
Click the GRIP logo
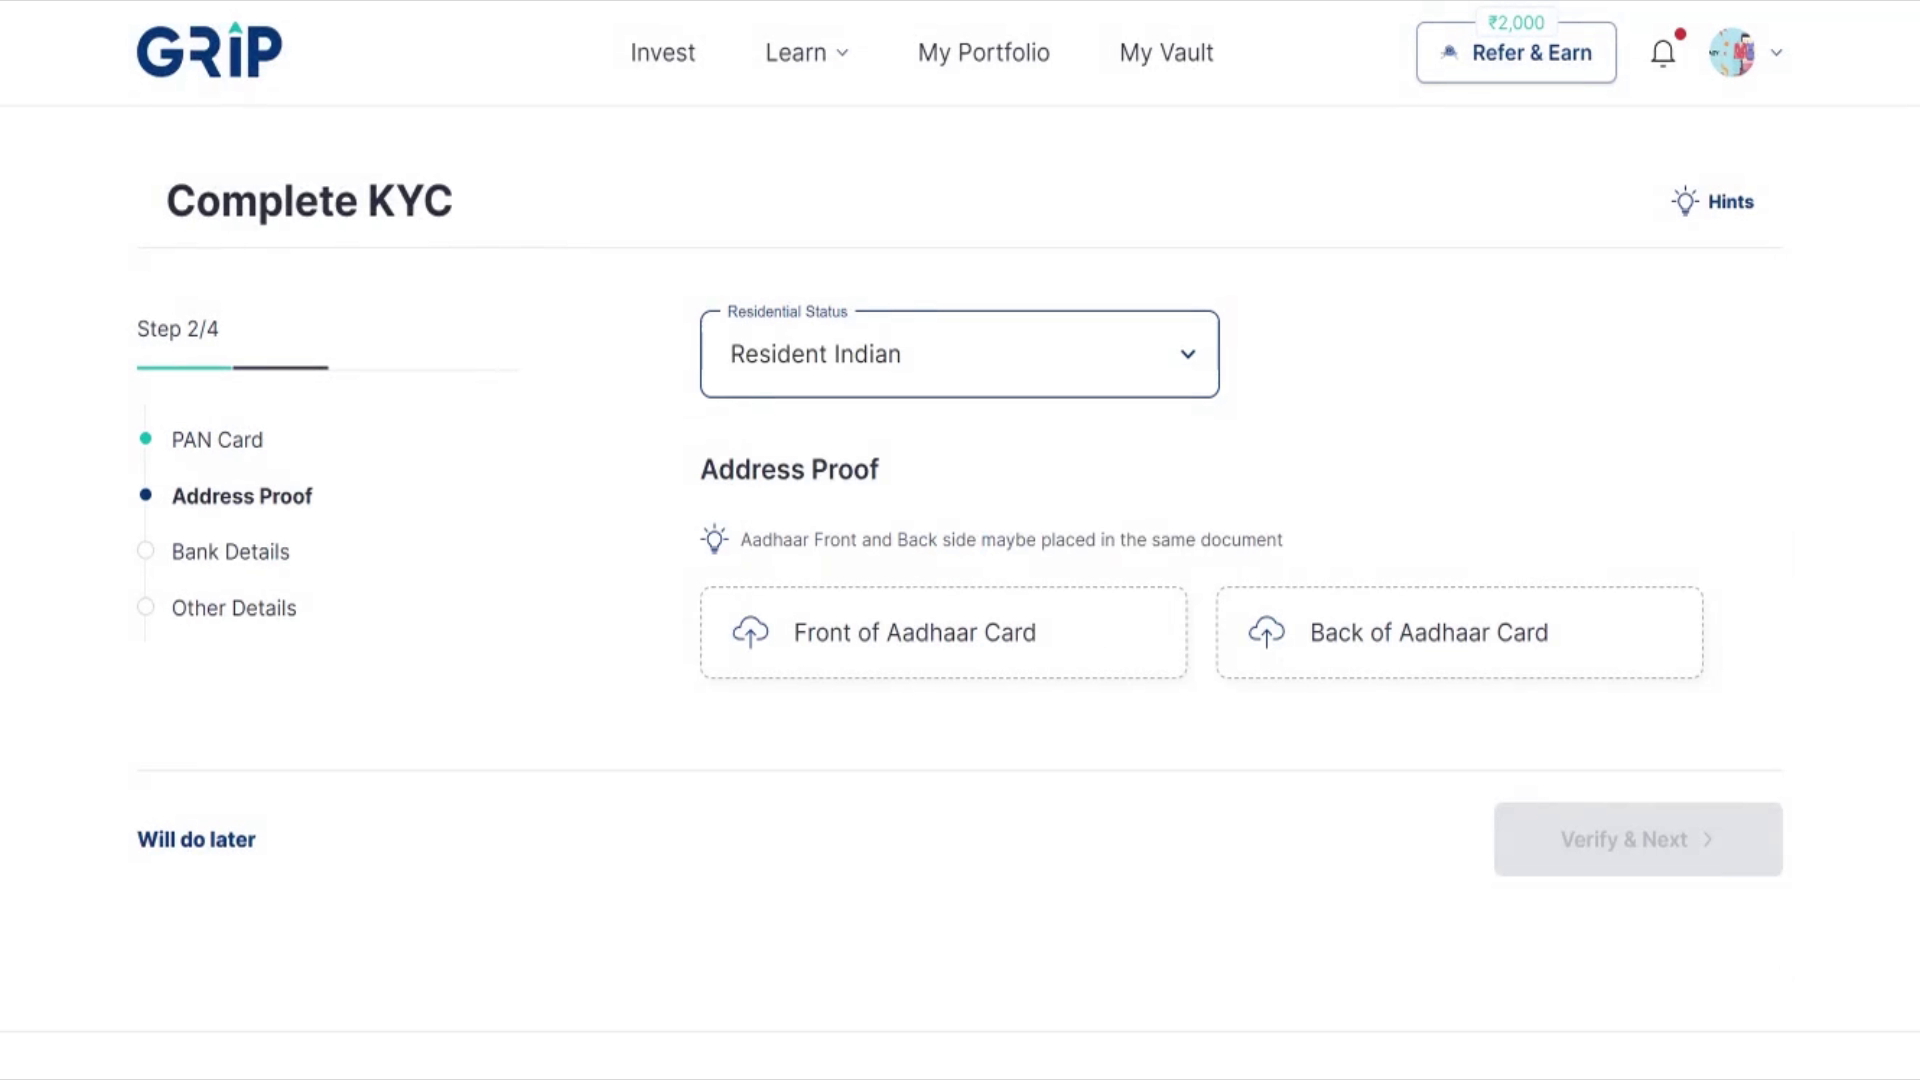(x=209, y=50)
